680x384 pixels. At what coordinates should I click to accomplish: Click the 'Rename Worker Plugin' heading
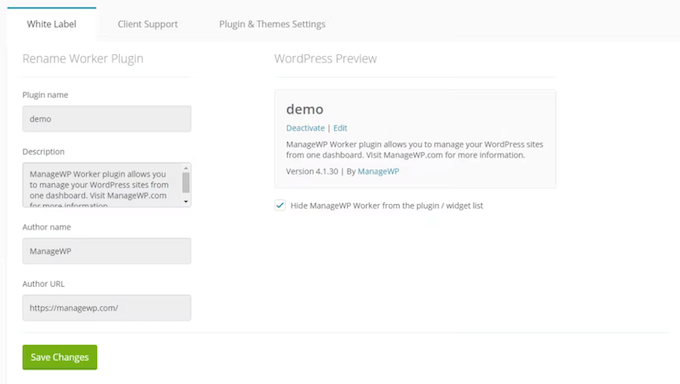[x=83, y=59]
